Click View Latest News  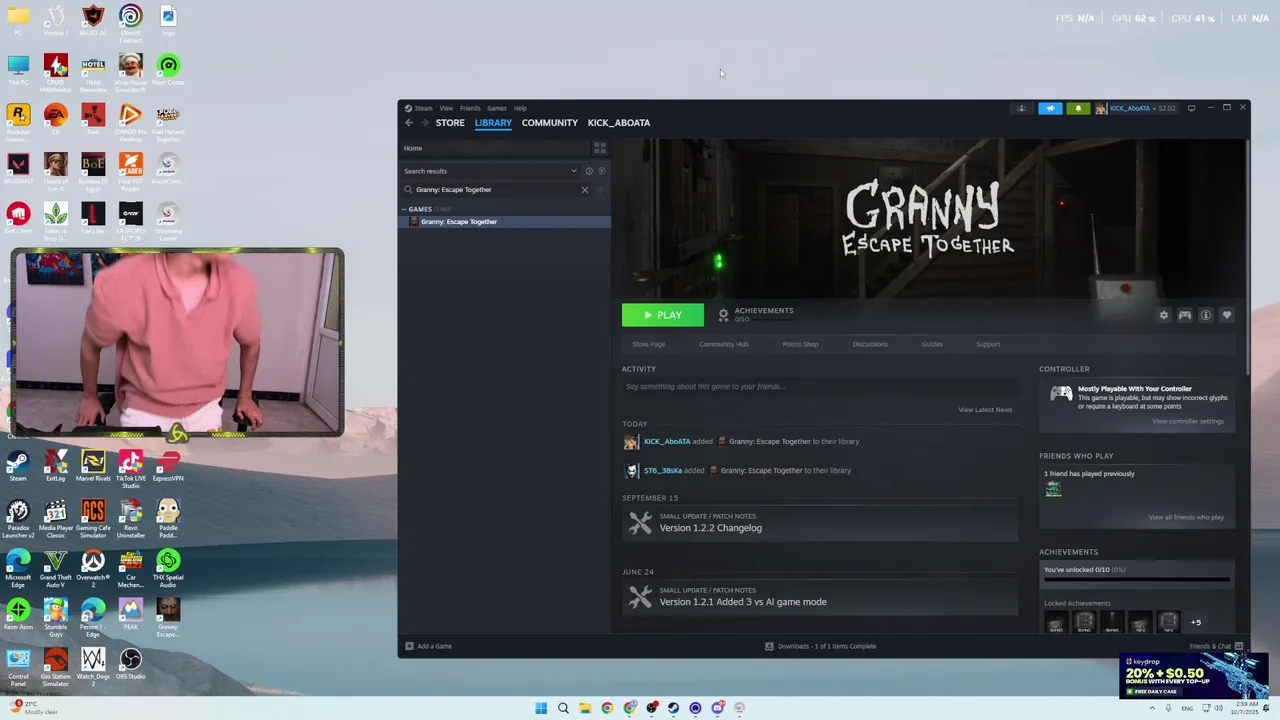point(985,410)
